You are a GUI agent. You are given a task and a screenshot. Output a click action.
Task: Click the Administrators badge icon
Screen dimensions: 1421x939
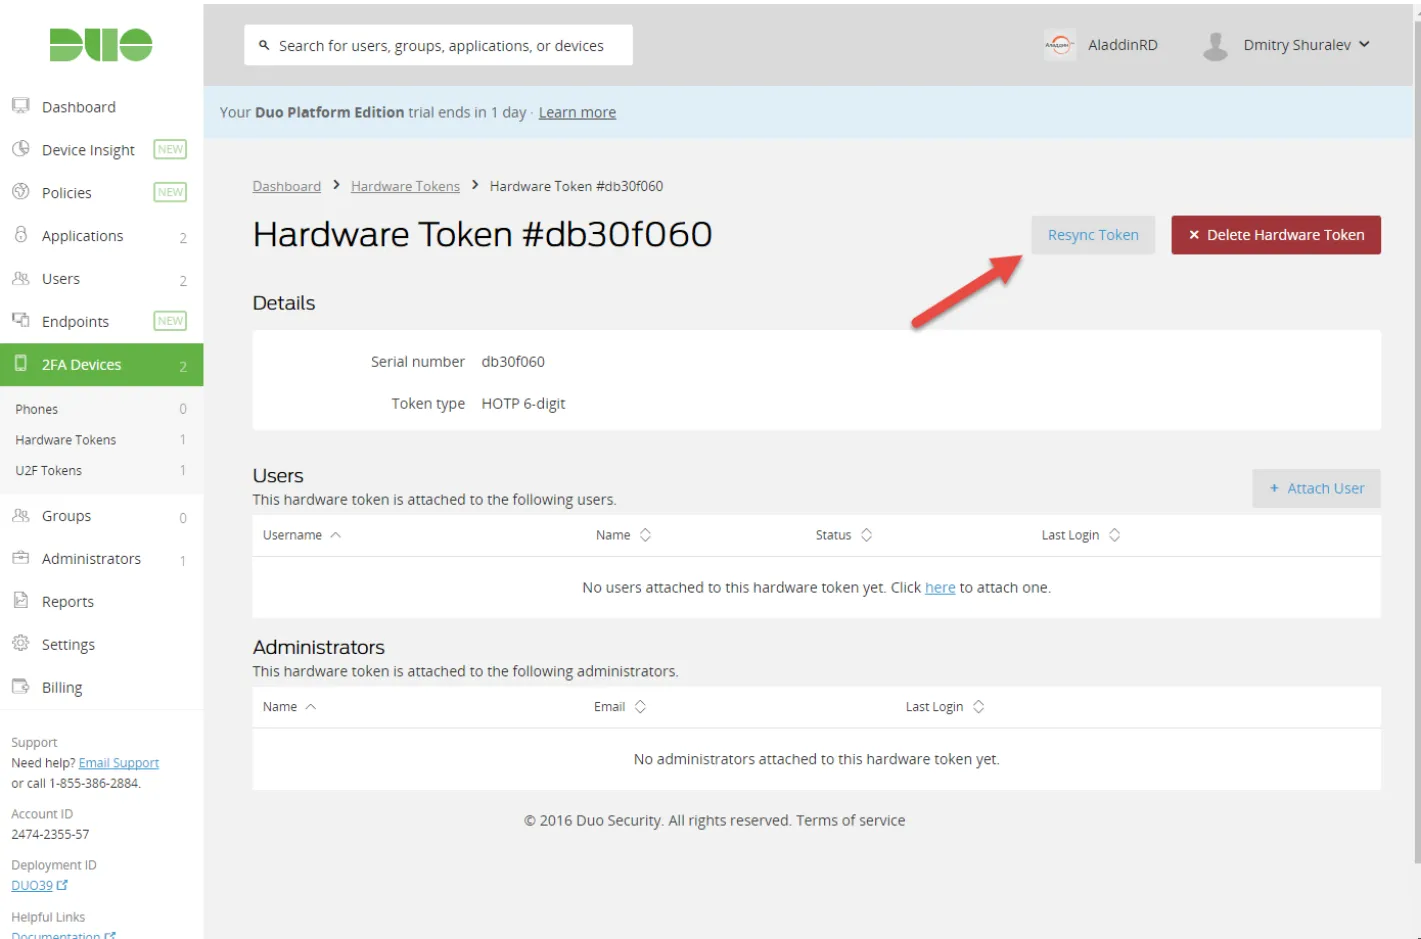point(20,558)
